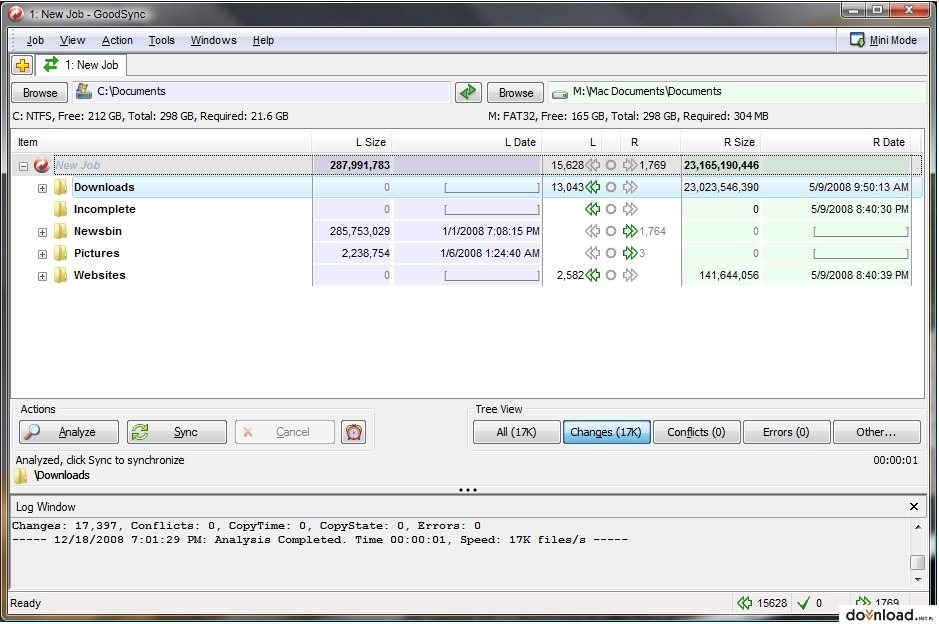Open the Job menu
Image resolution: width=939 pixels, height=624 pixels.
point(35,40)
